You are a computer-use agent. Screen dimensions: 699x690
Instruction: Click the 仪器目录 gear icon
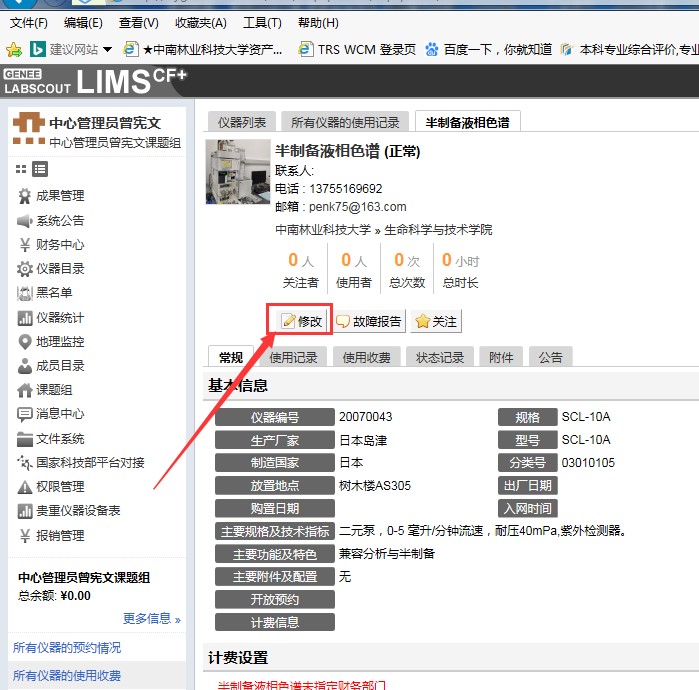point(25,269)
